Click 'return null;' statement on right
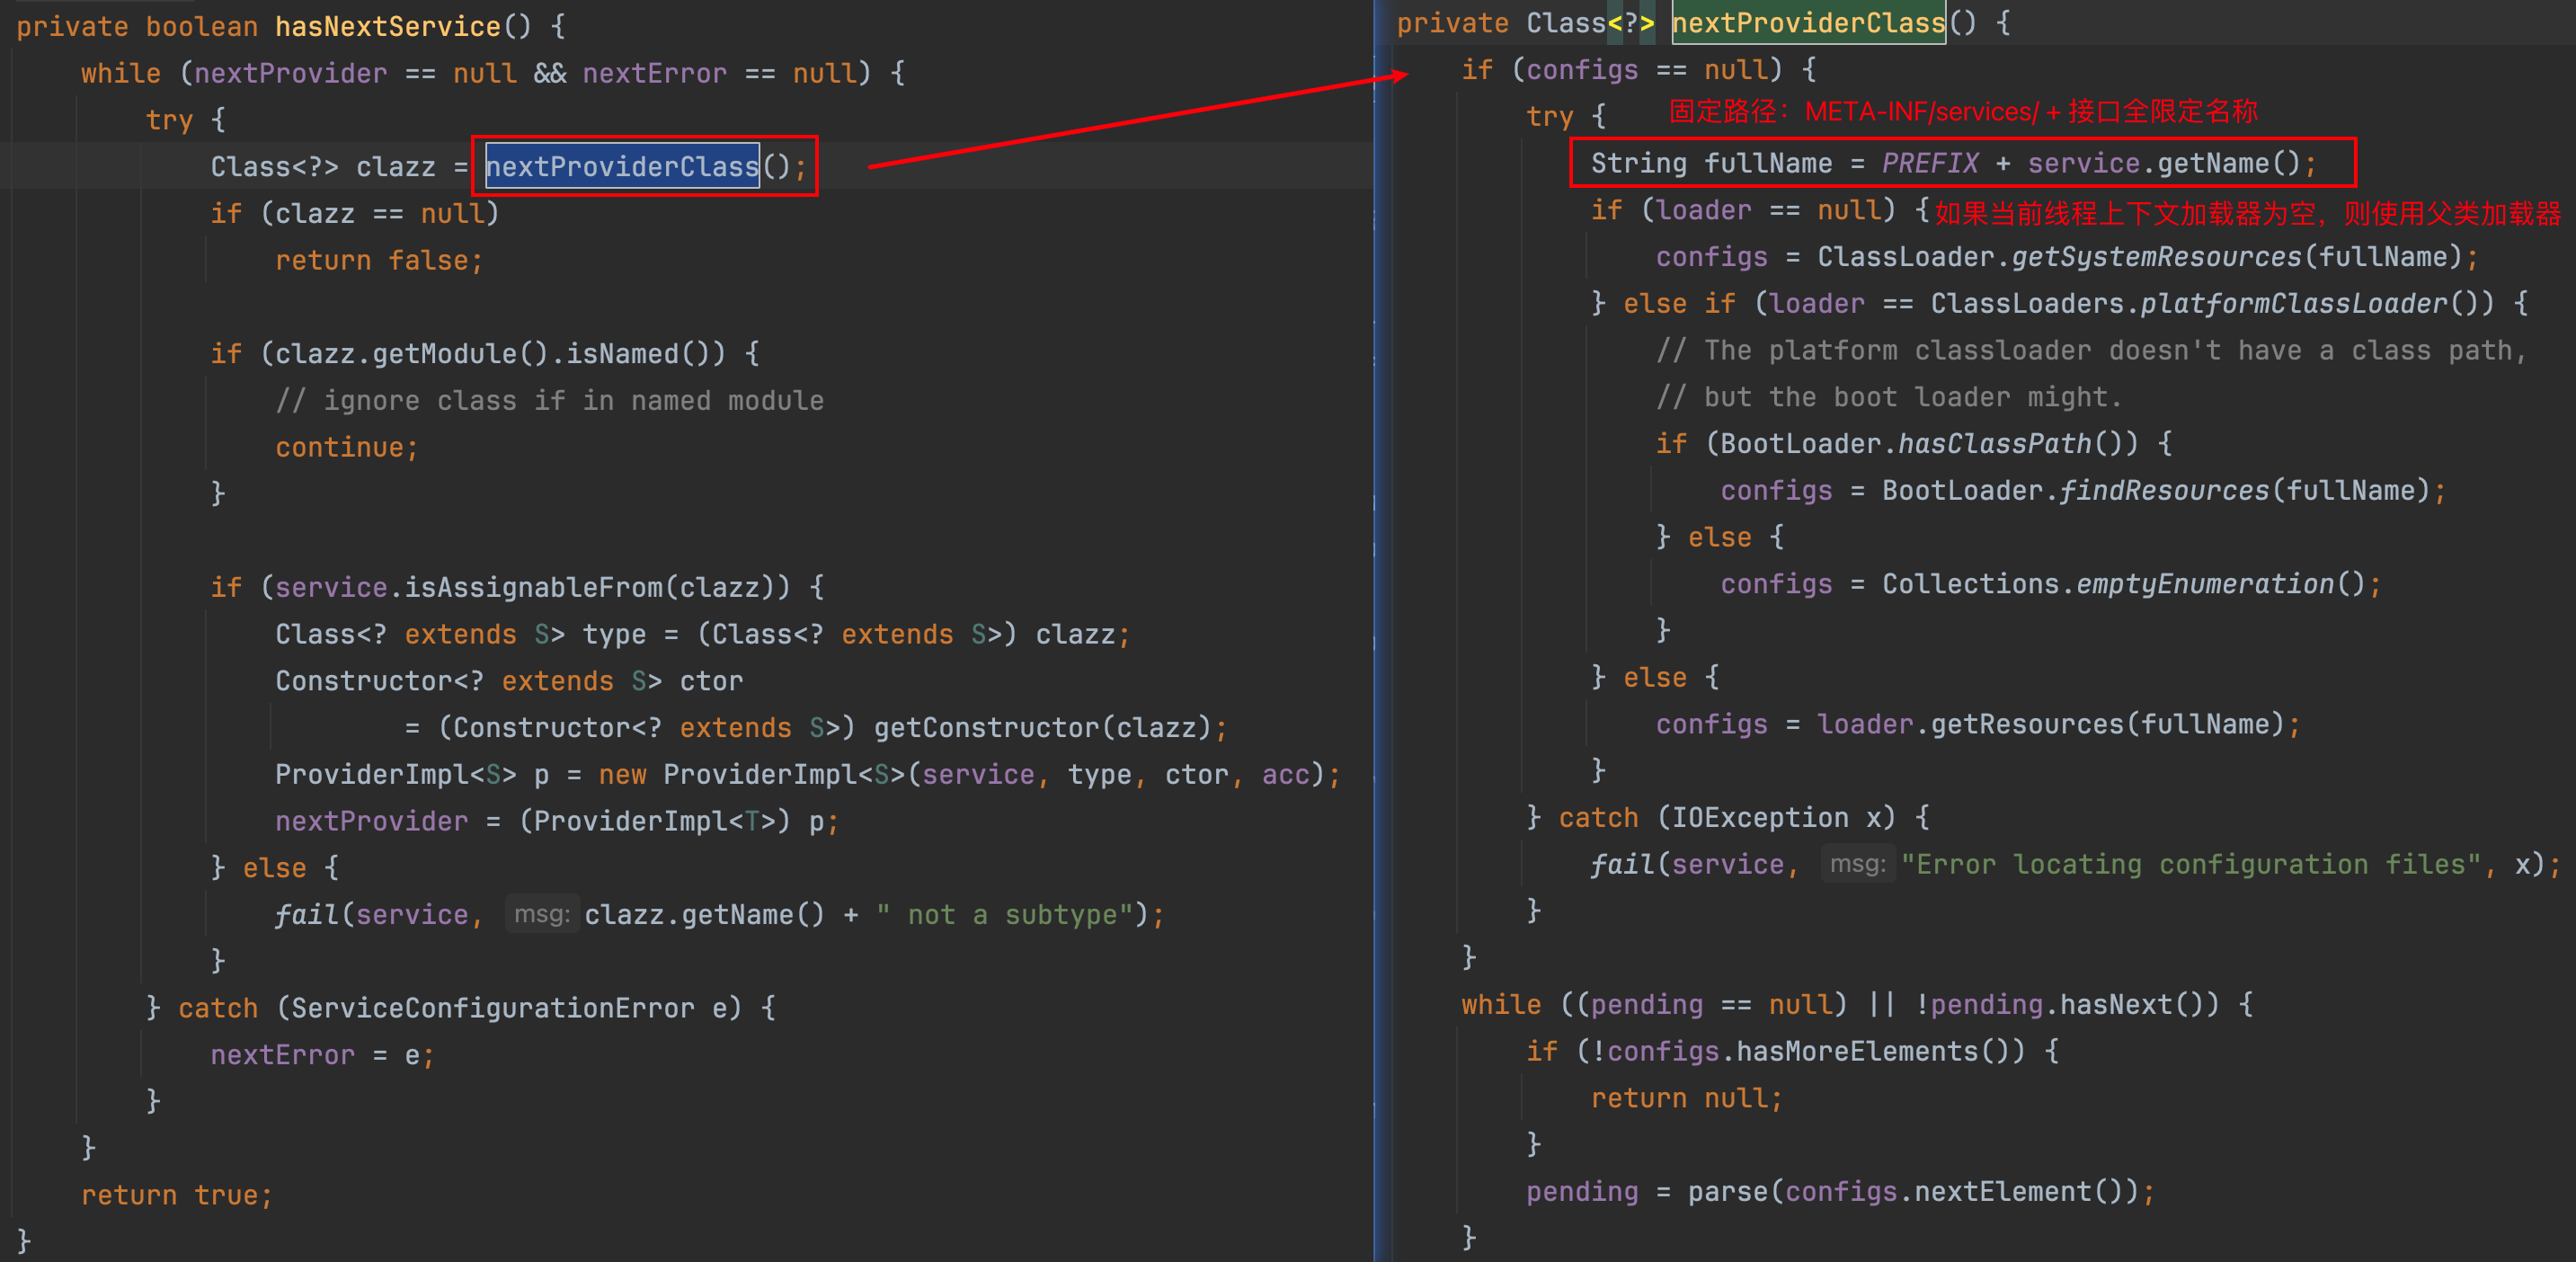The height and width of the screenshot is (1262, 2576). point(1686,1098)
